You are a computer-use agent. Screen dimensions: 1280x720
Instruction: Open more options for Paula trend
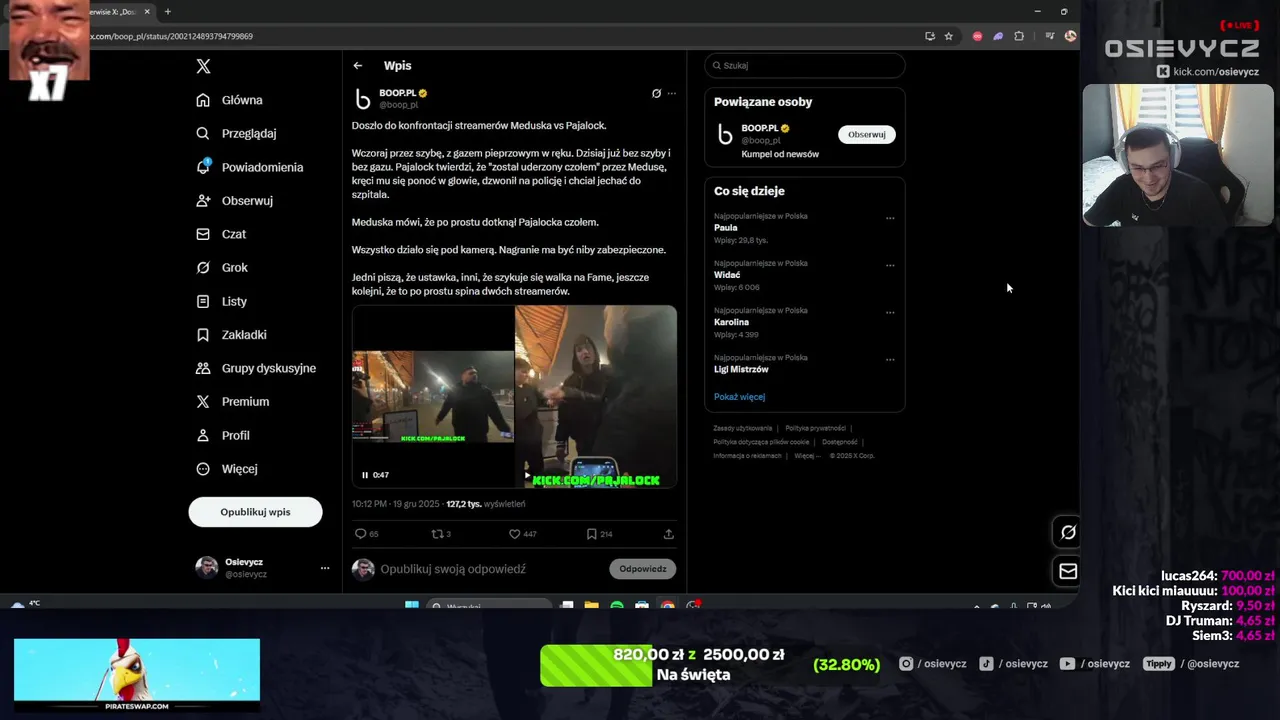(x=890, y=218)
